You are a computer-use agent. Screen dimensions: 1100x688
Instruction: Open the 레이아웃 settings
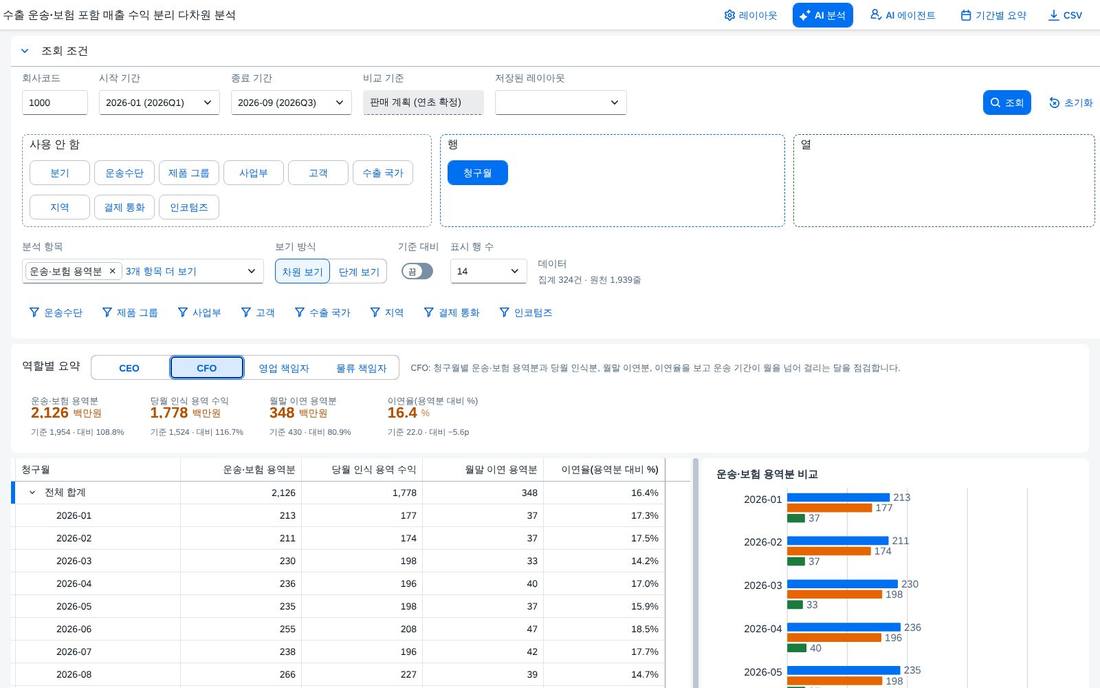click(750, 15)
